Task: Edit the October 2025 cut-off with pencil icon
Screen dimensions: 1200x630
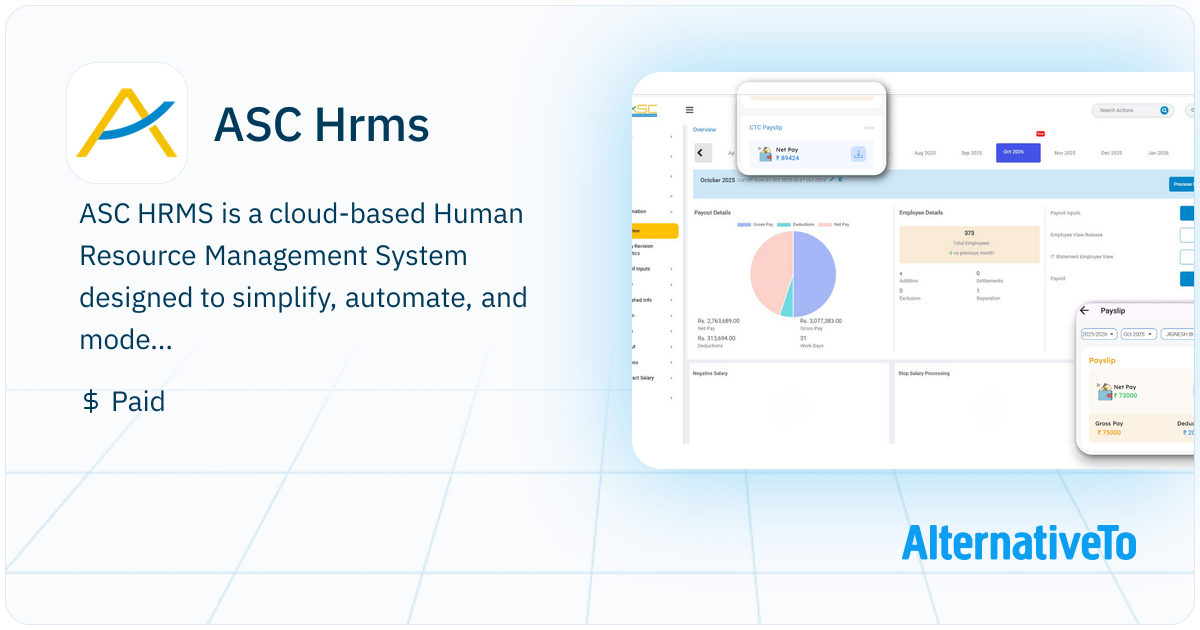Action: coord(831,179)
